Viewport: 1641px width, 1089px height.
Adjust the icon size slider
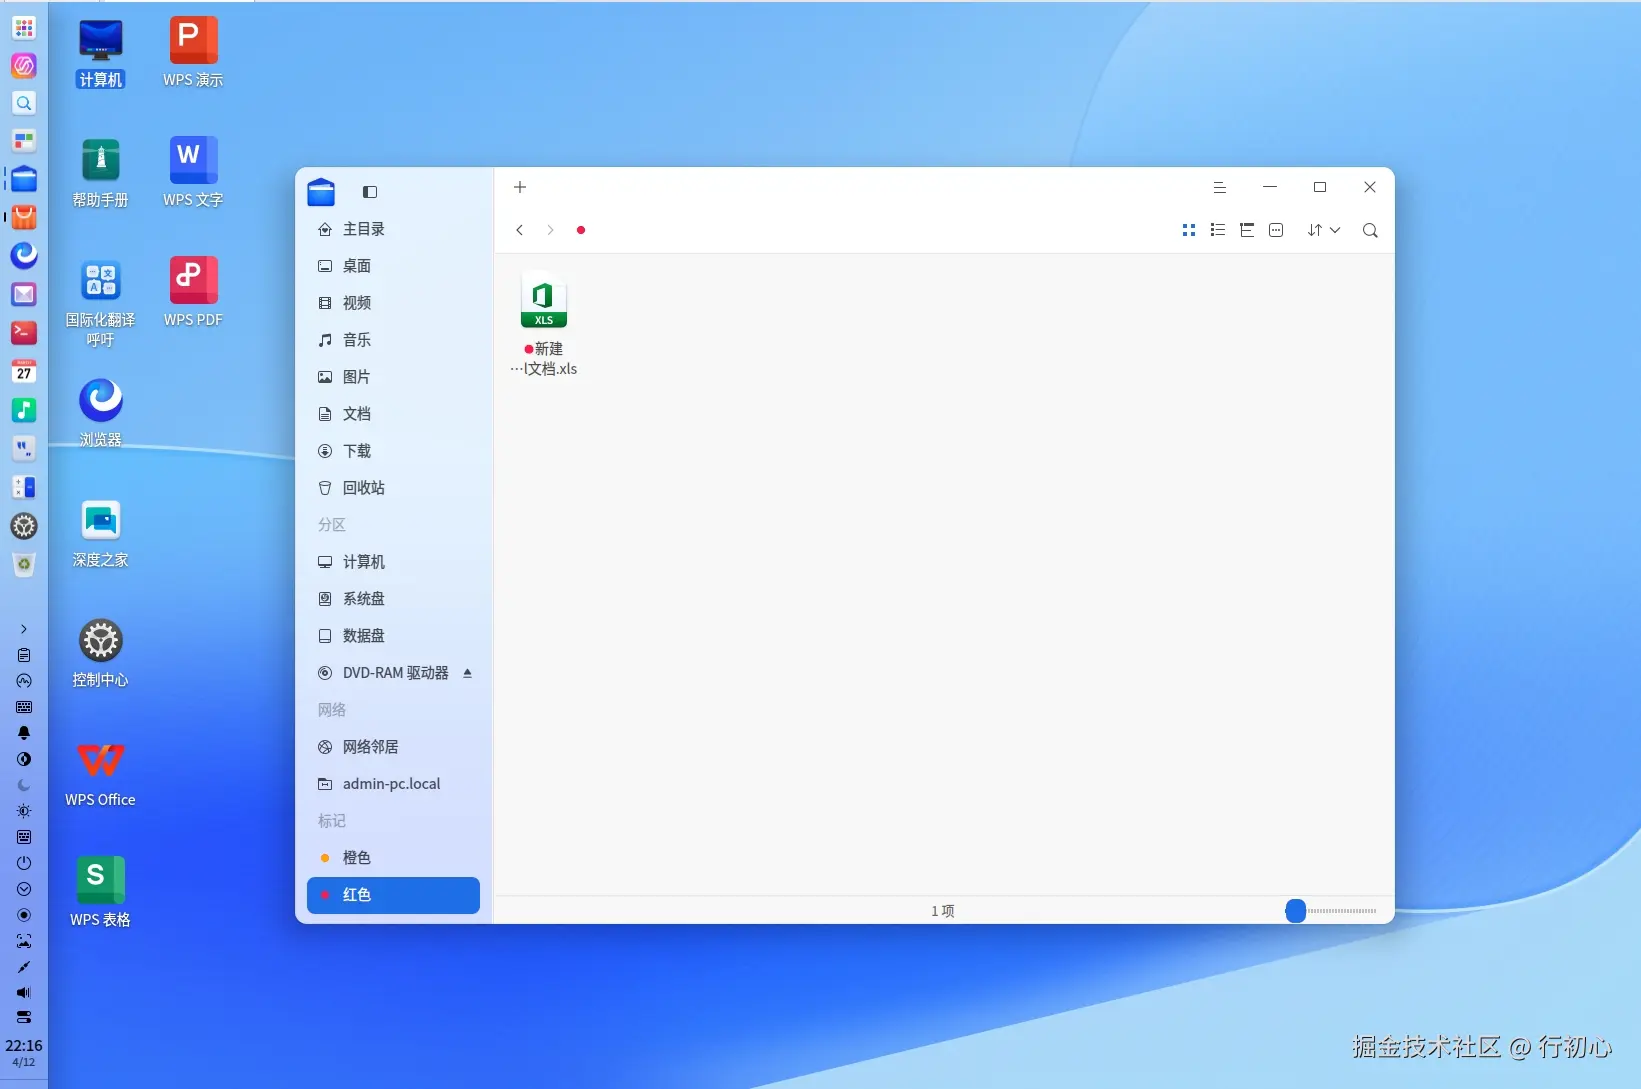(x=1296, y=911)
